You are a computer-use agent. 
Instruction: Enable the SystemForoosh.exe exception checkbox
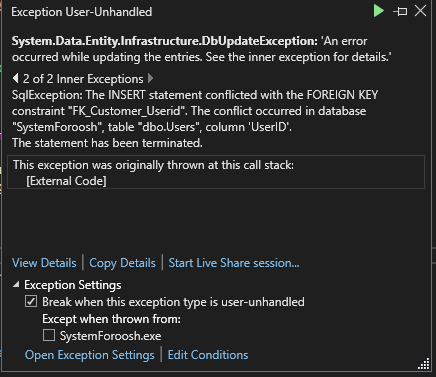point(49,335)
